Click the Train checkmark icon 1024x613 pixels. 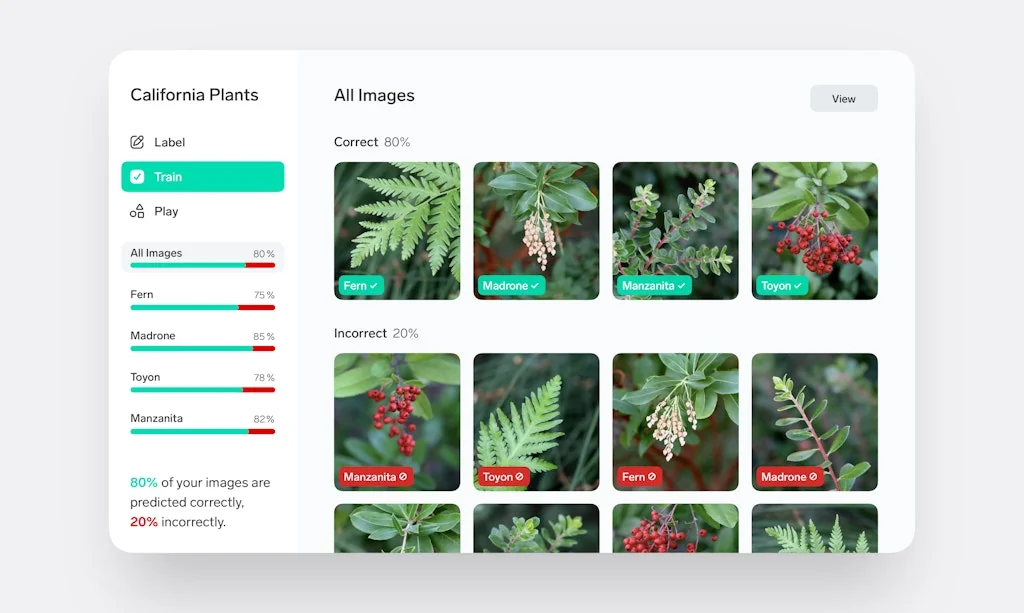137,177
